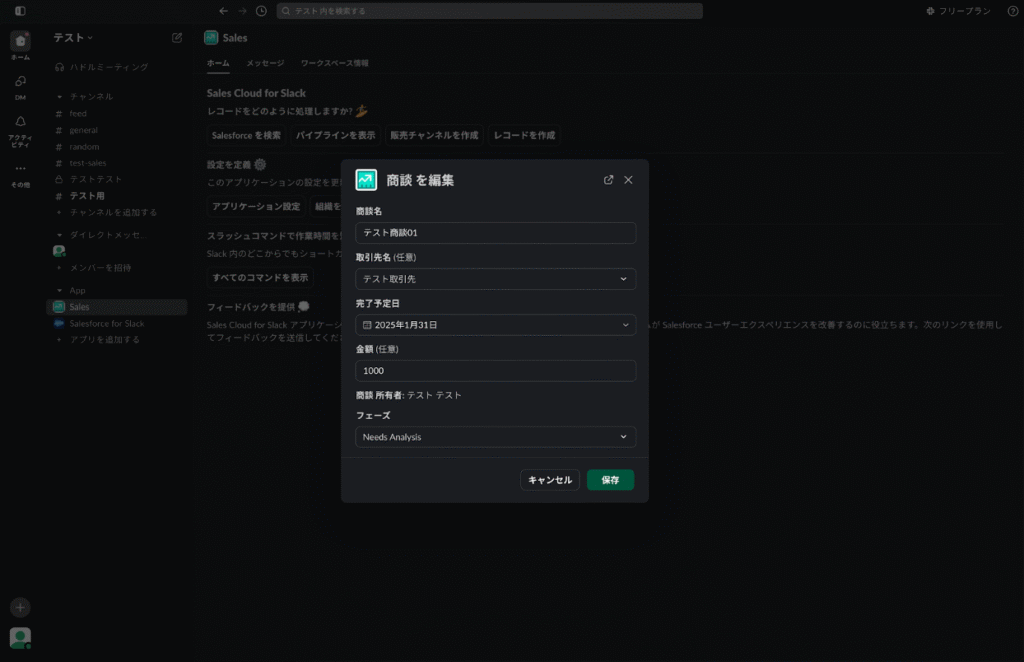Viewport: 1024px width, 662px height.
Task: Open the DM icon in the sidebar
Action: [21, 82]
